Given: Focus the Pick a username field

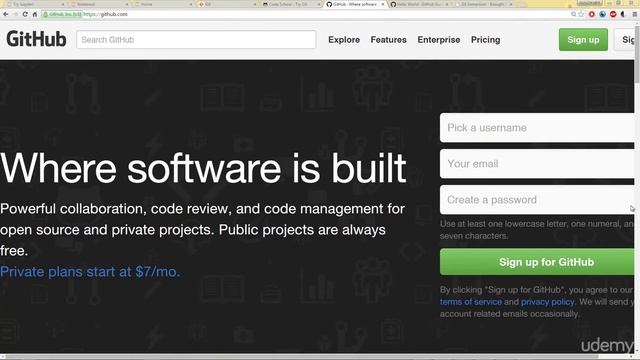Looking at the screenshot, I should [537, 128].
